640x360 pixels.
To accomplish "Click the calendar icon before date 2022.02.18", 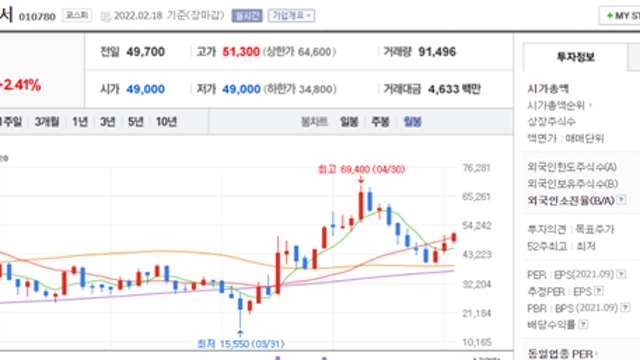I will 106,17.
